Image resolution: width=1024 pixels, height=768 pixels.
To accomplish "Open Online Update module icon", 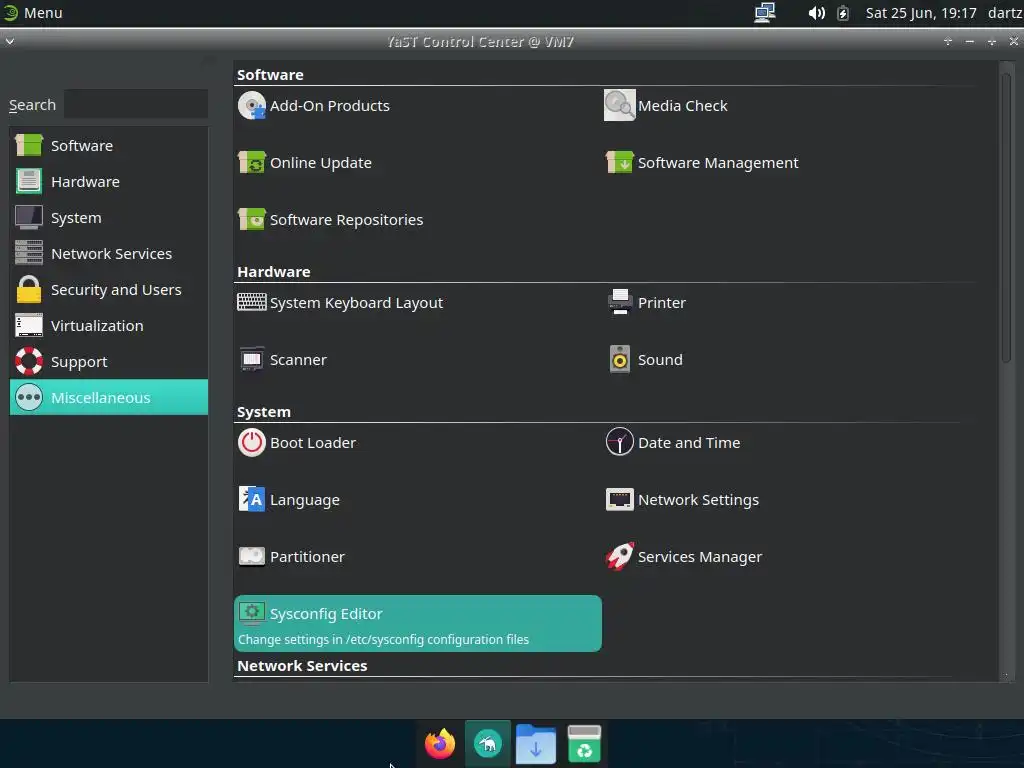I will click(251, 163).
